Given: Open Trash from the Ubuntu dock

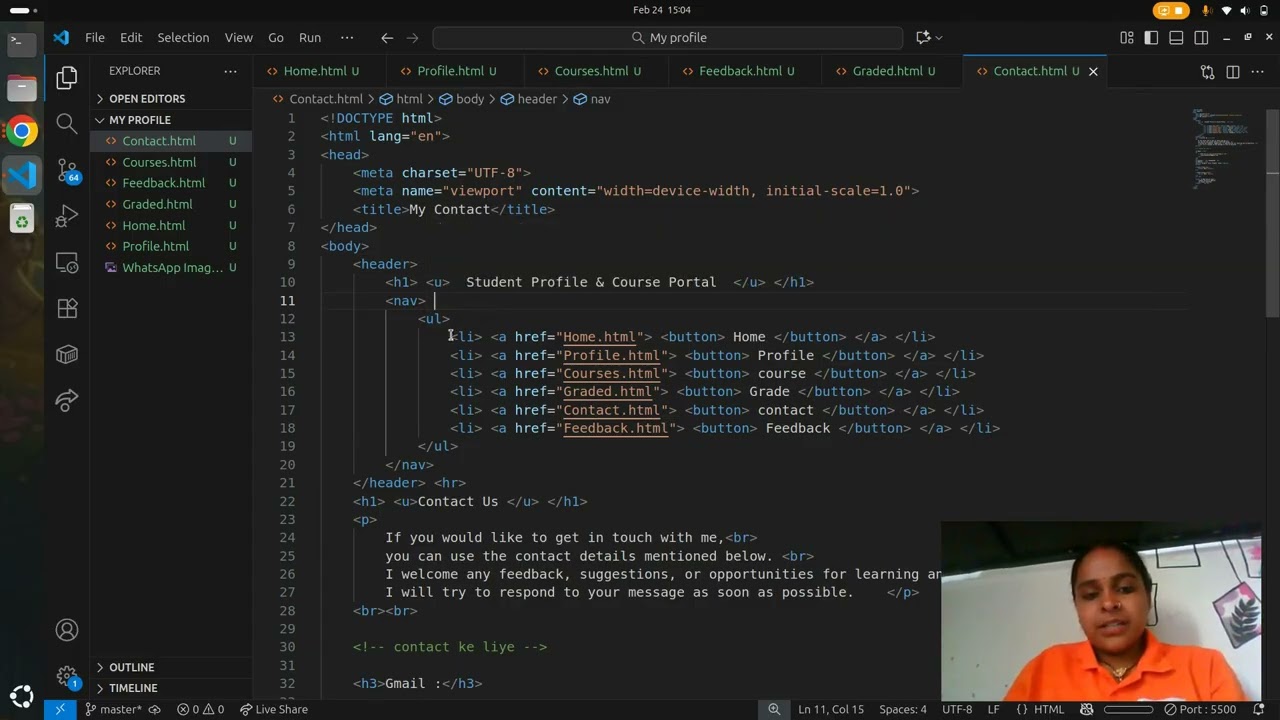Looking at the screenshot, I should 22,218.
